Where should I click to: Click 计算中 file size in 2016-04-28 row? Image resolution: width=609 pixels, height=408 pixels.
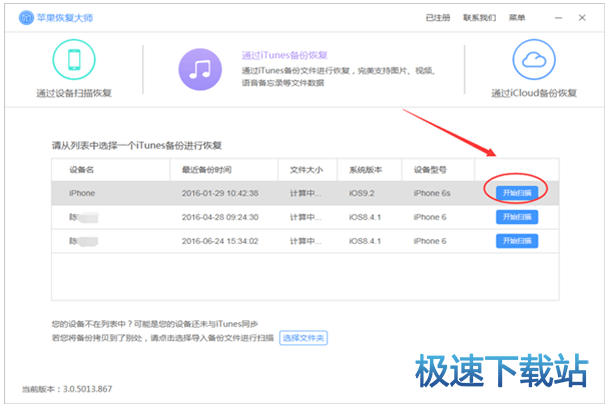[x=306, y=217]
